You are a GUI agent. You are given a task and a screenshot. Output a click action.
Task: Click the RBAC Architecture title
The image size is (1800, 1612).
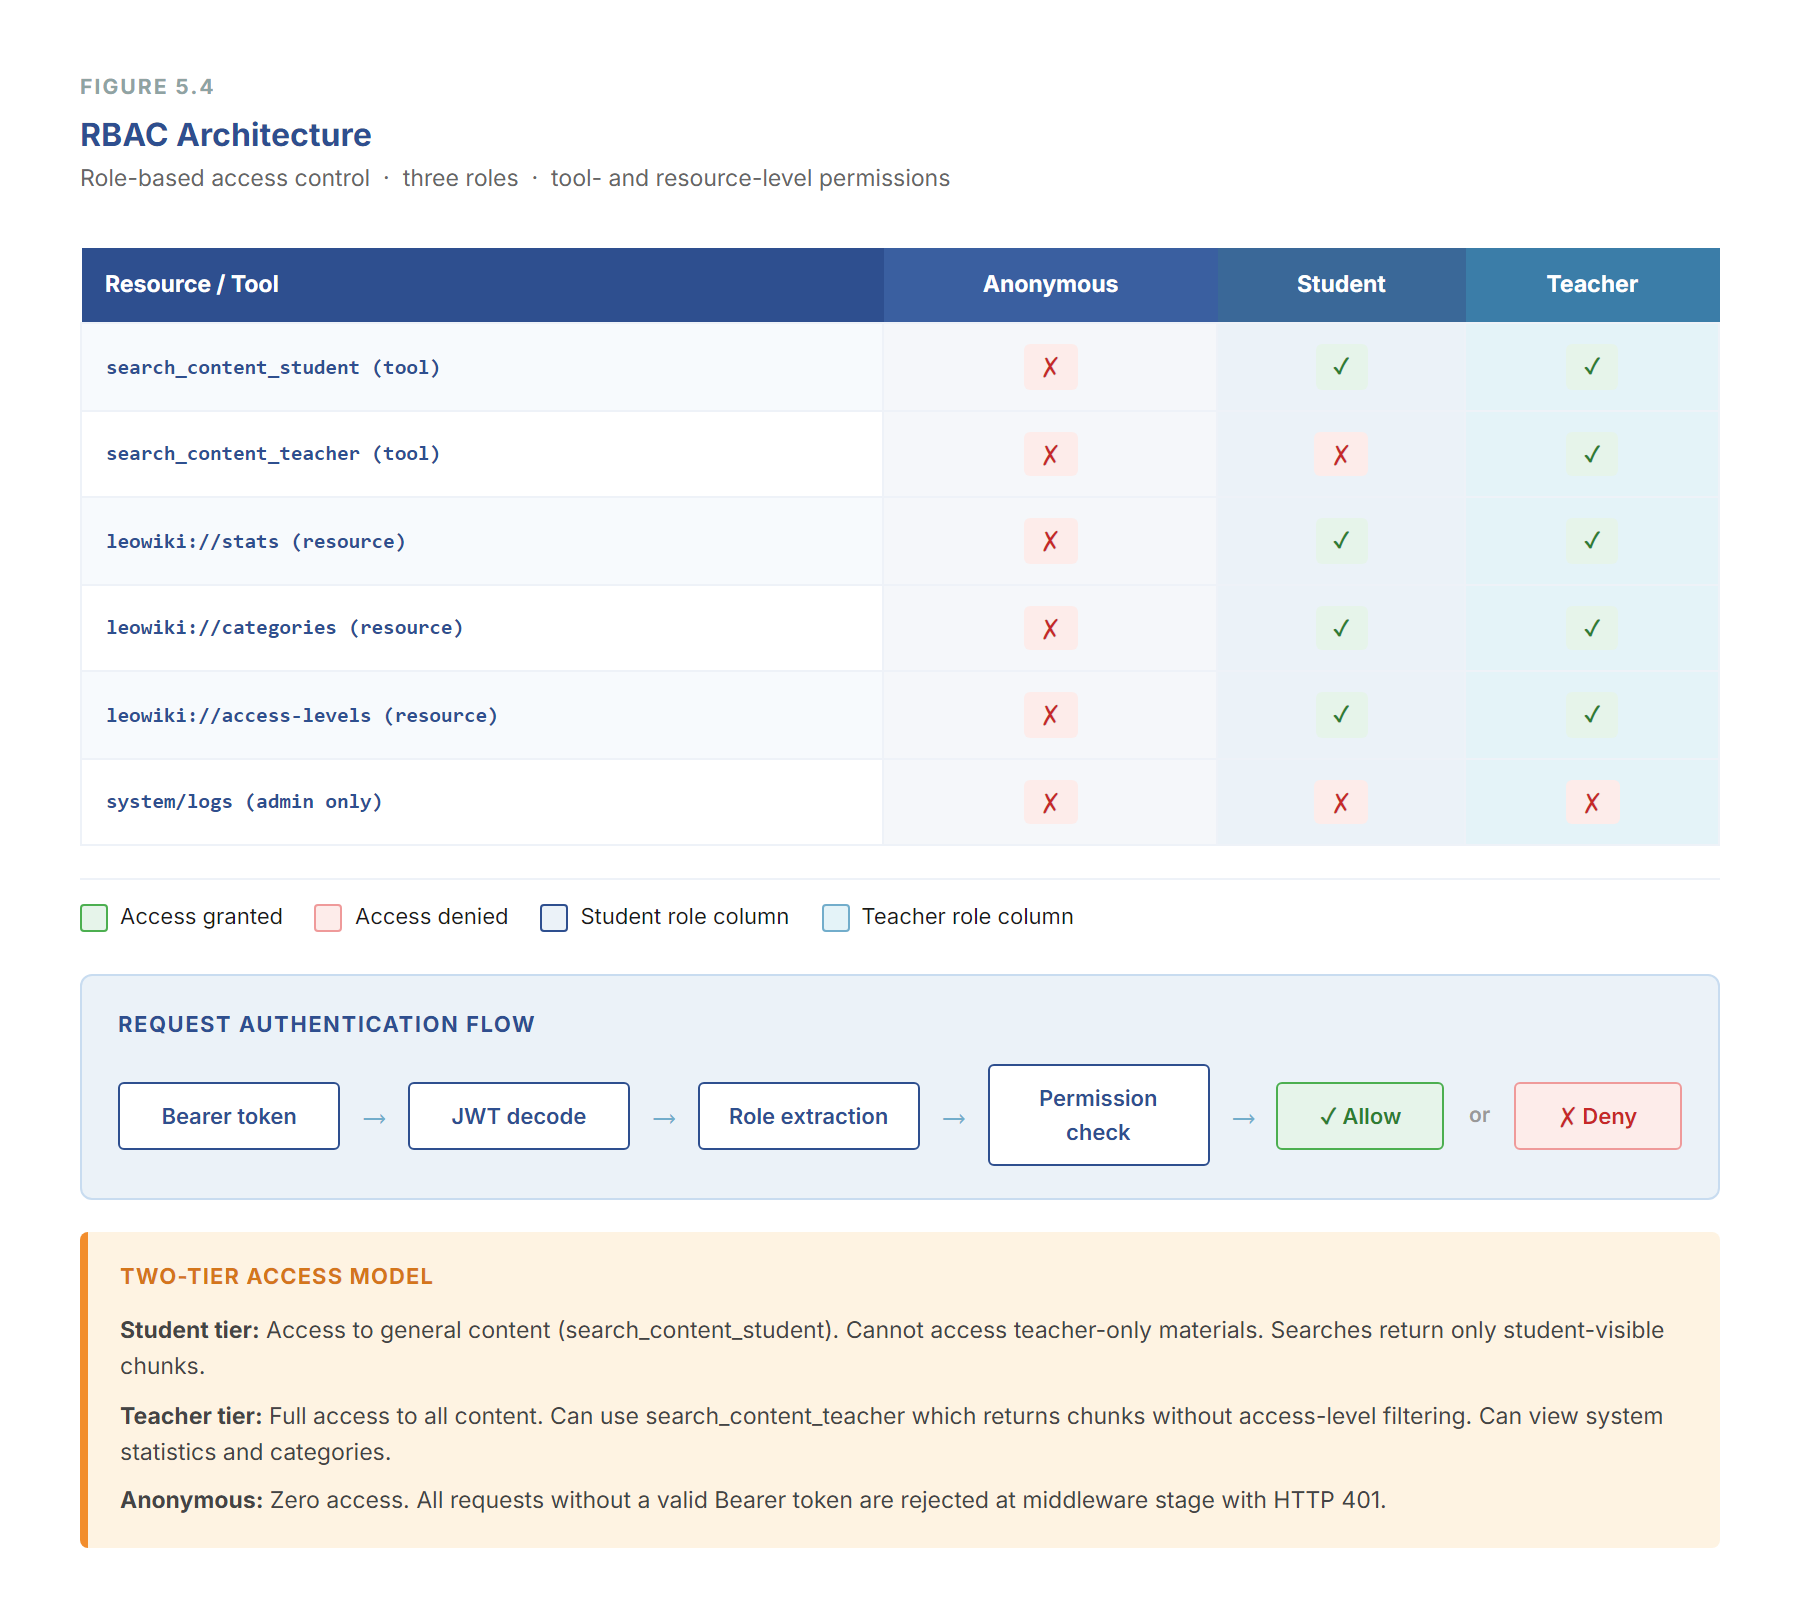tap(226, 135)
